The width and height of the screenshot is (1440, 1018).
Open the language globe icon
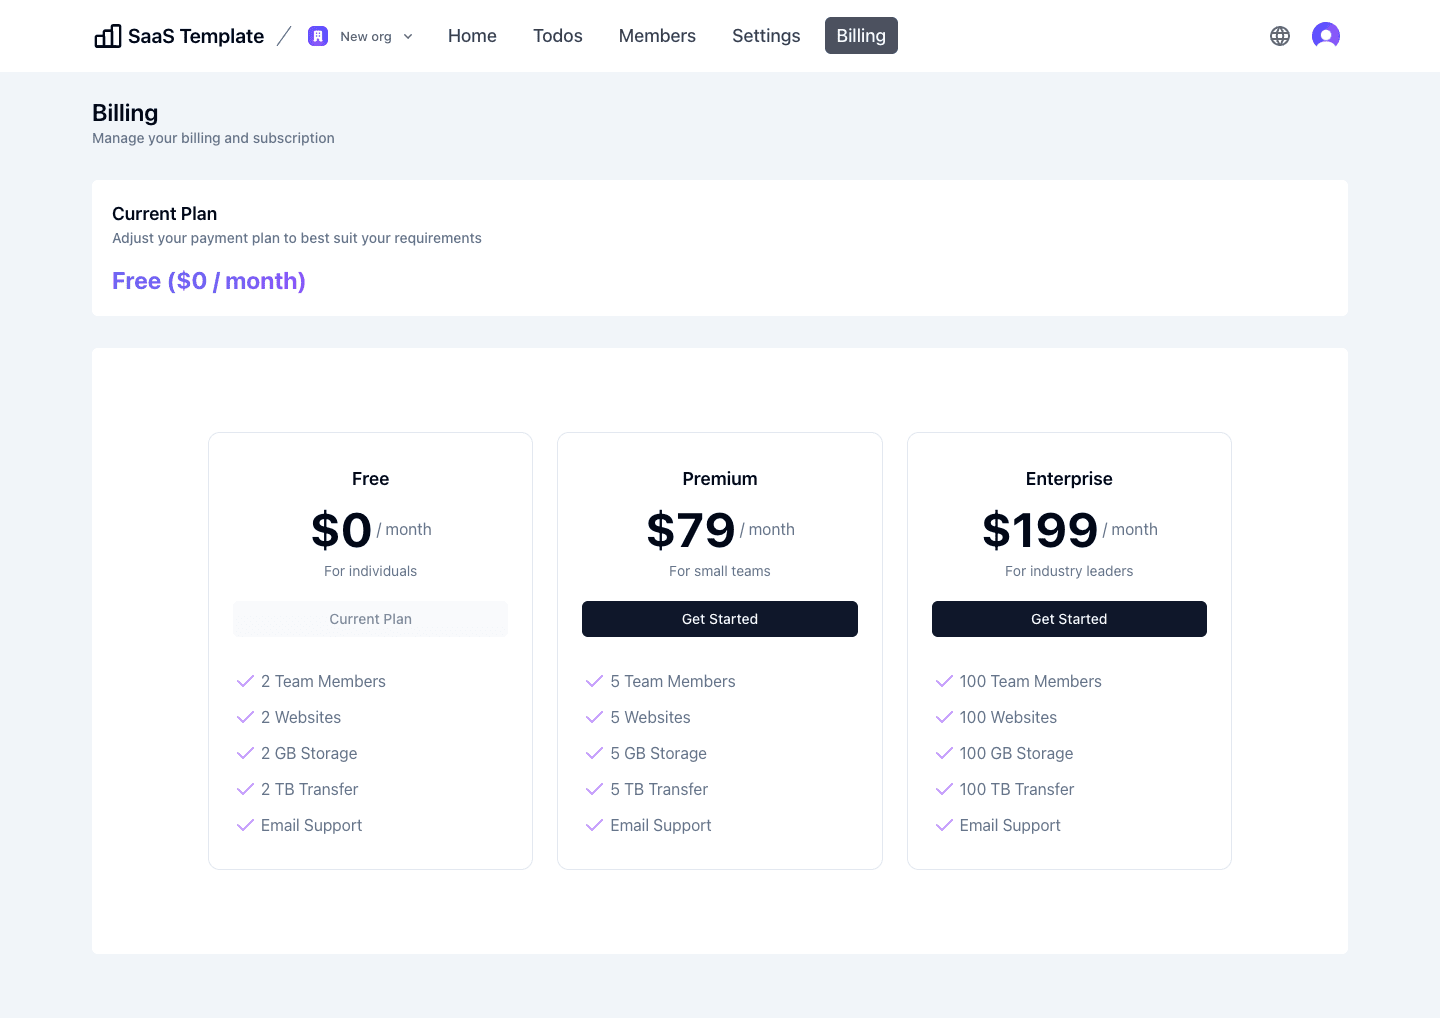pyautogui.click(x=1280, y=35)
